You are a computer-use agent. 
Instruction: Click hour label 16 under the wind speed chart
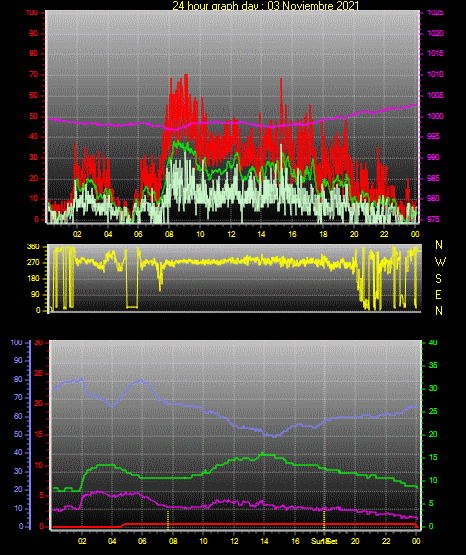pyautogui.click(x=292, y=234)
